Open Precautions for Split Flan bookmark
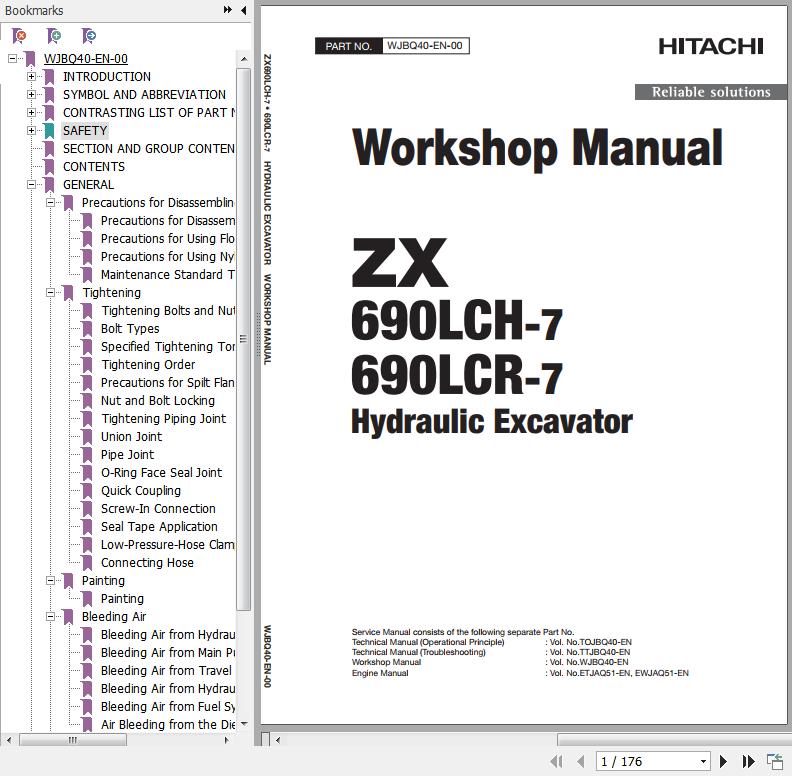Viewport: 792px width, 776px height. tap(168, 383)
